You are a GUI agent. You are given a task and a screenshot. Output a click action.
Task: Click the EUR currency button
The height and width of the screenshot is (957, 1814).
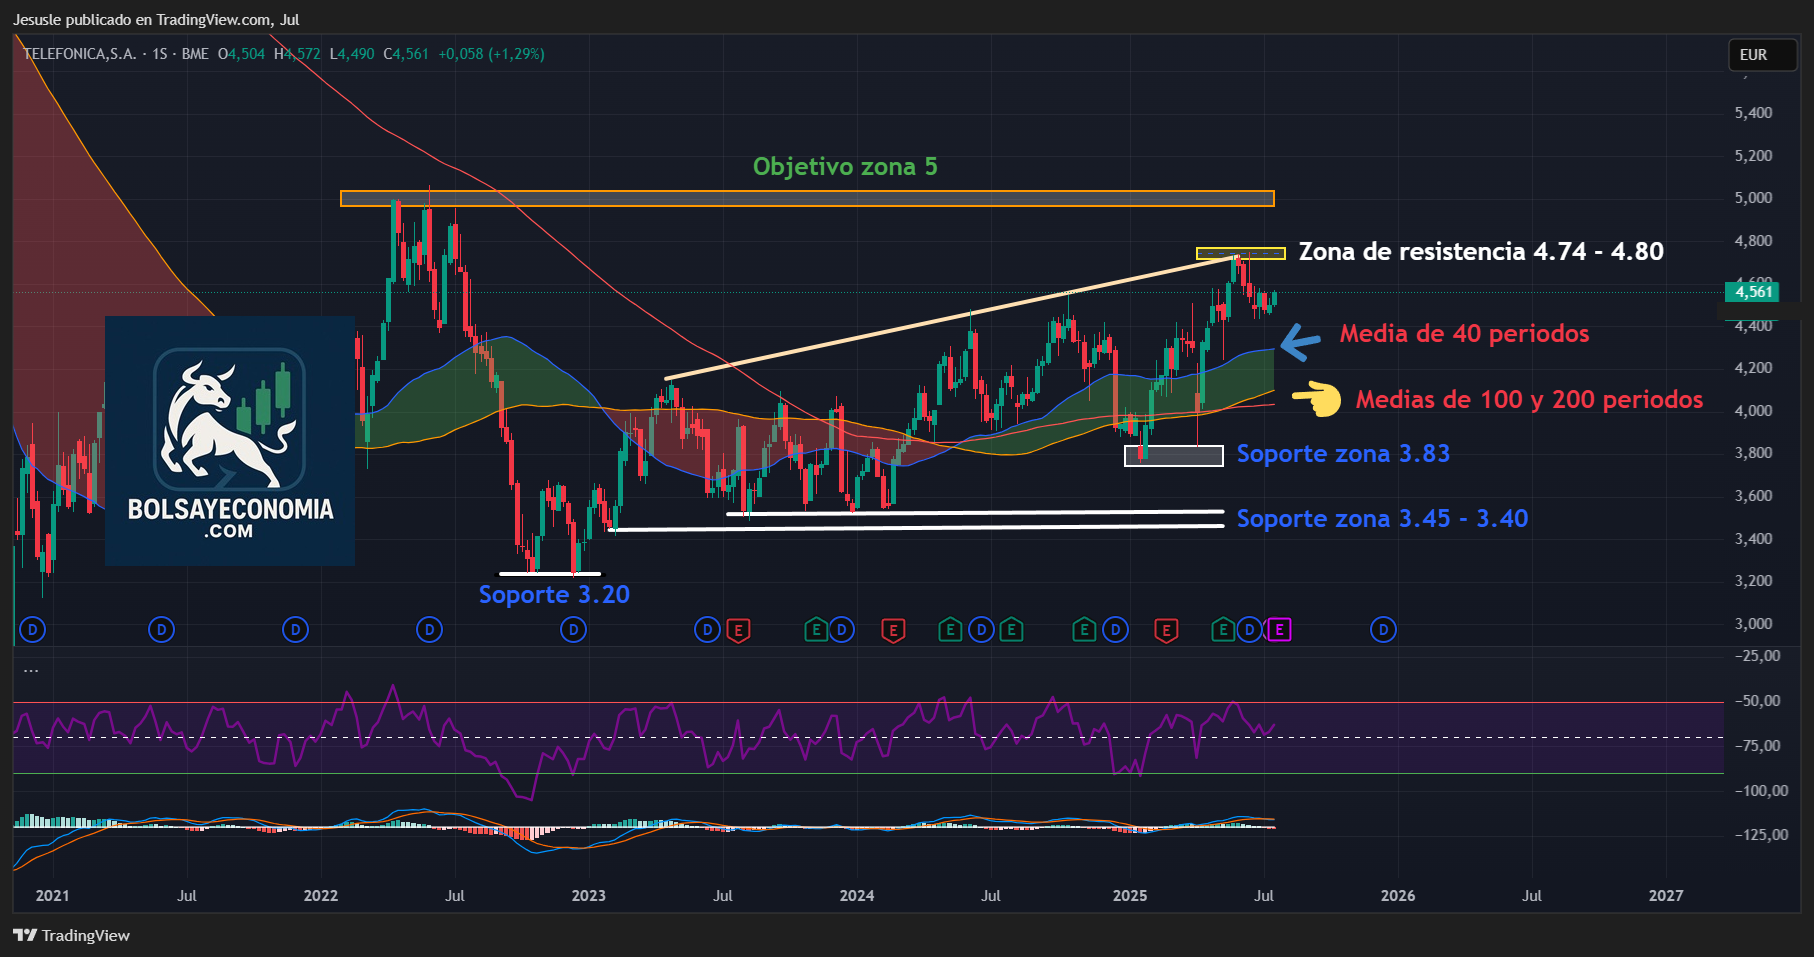(1764, 55)
